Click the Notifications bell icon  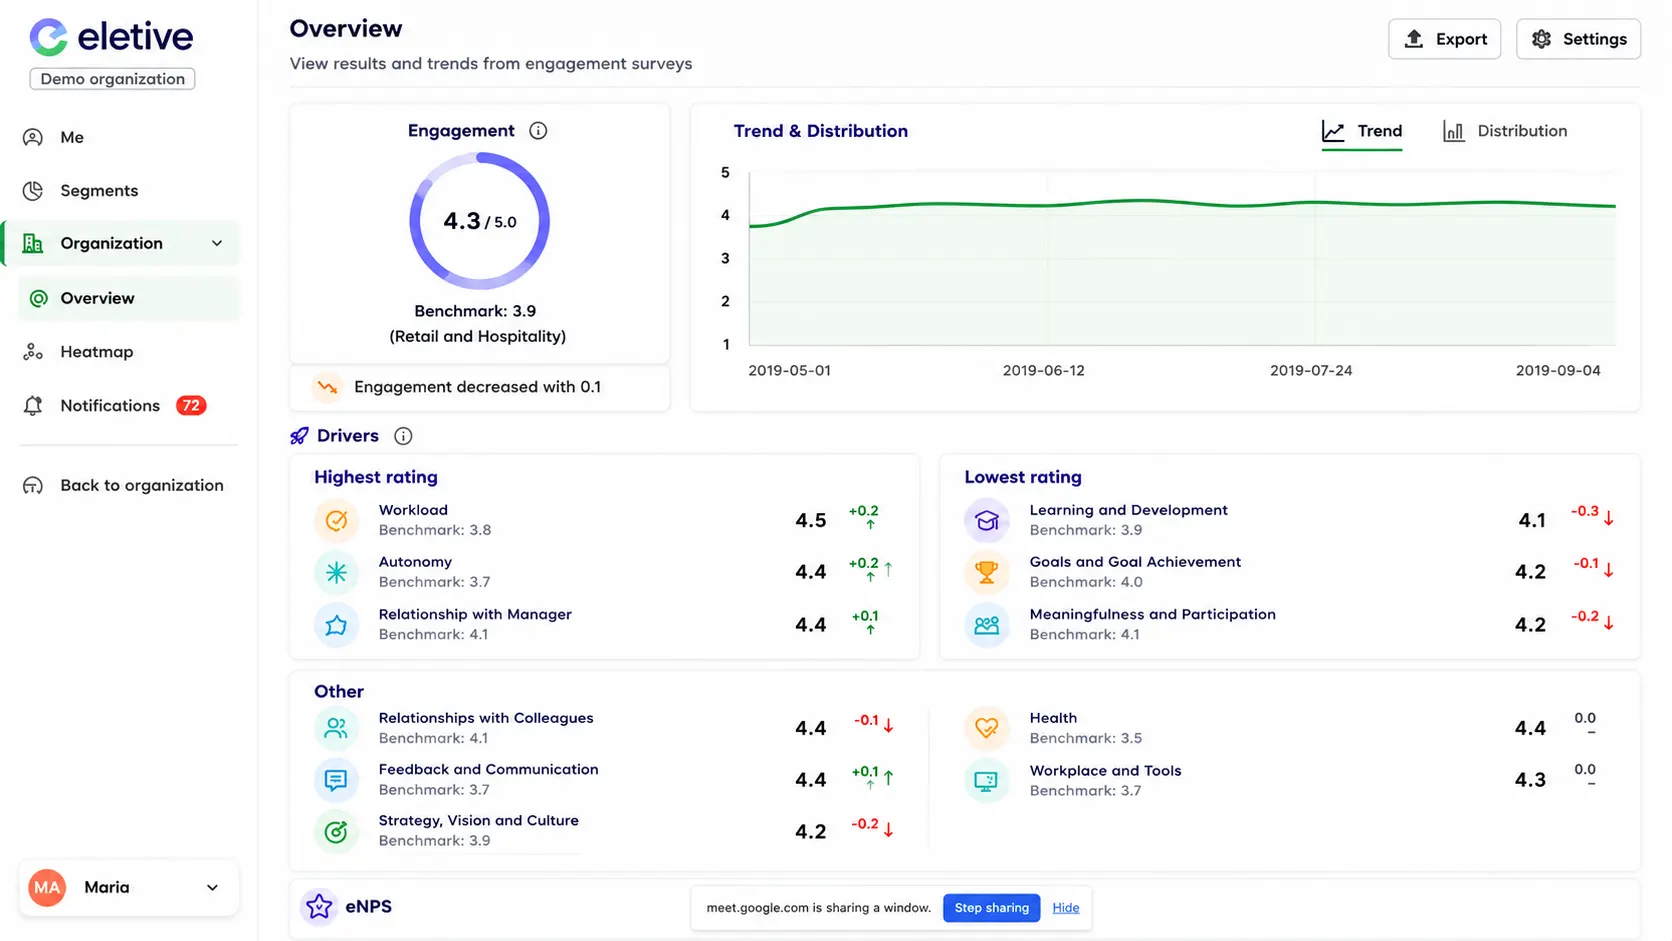pos(33,405)
